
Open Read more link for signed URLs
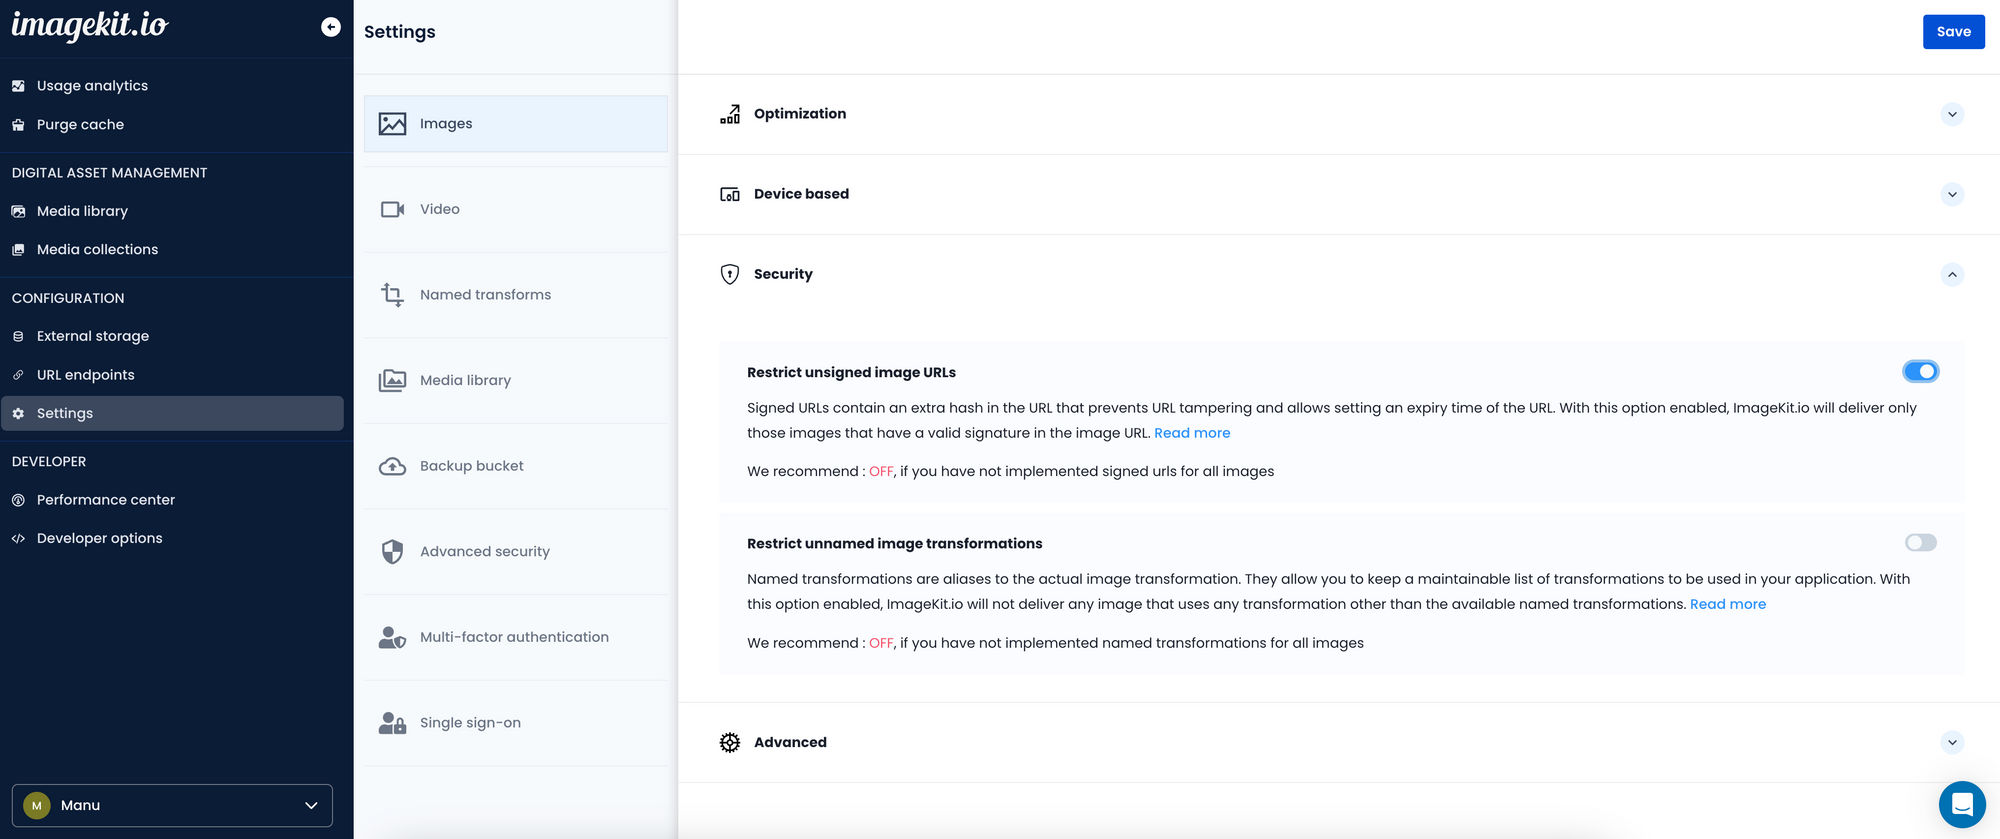1192,433
